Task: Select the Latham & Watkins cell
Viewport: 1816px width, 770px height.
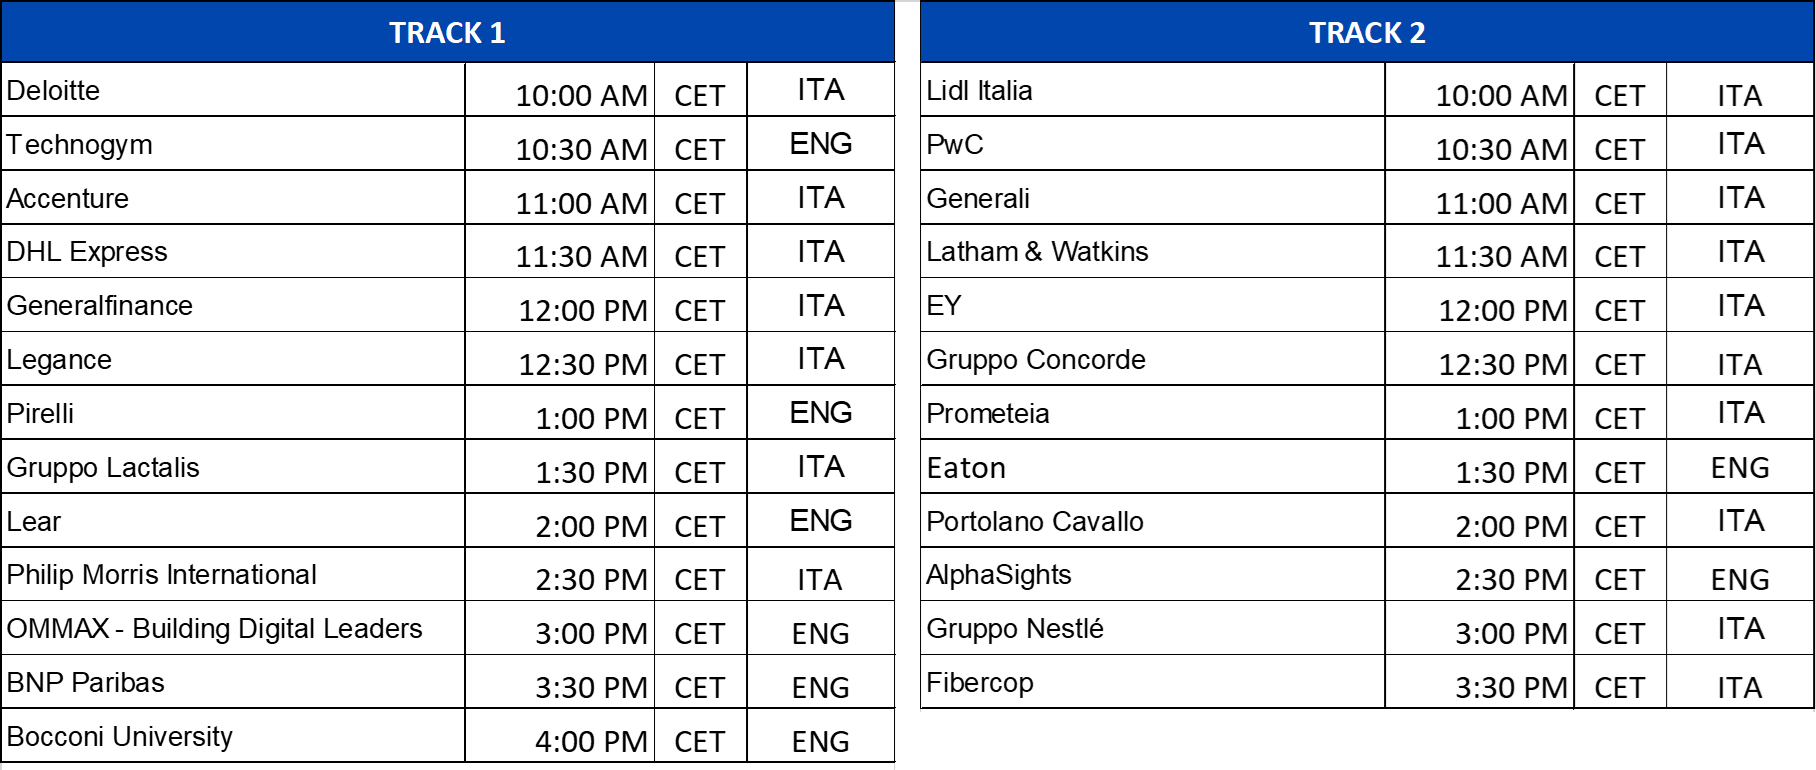Action: pos(1037,252)
